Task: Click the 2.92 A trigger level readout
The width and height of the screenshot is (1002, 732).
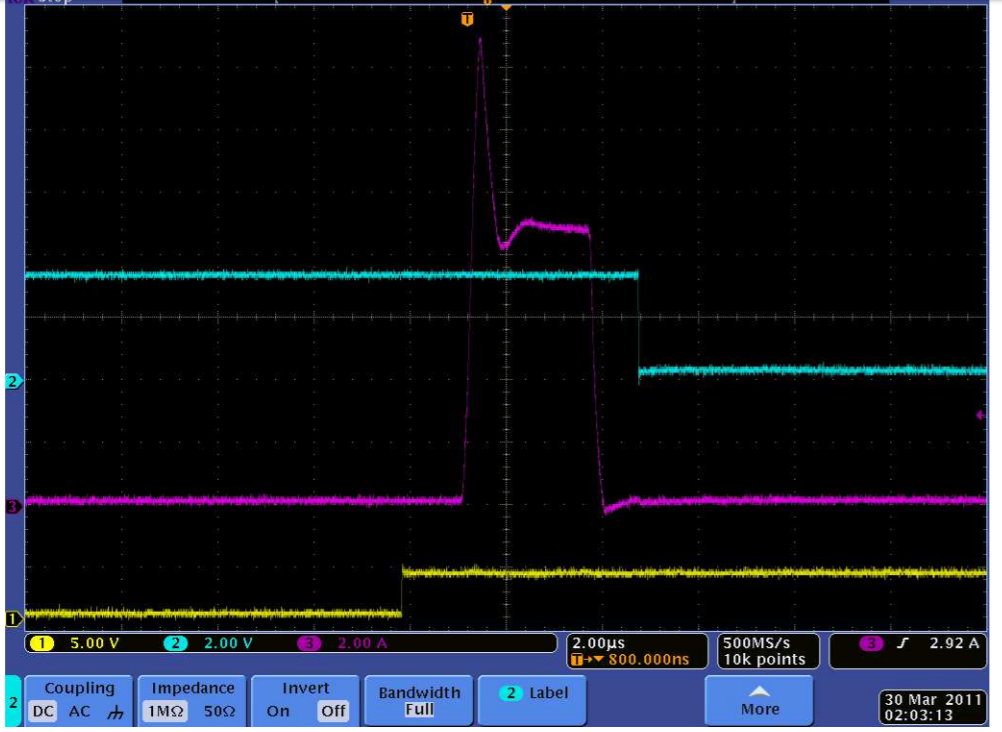Action: 954,643
